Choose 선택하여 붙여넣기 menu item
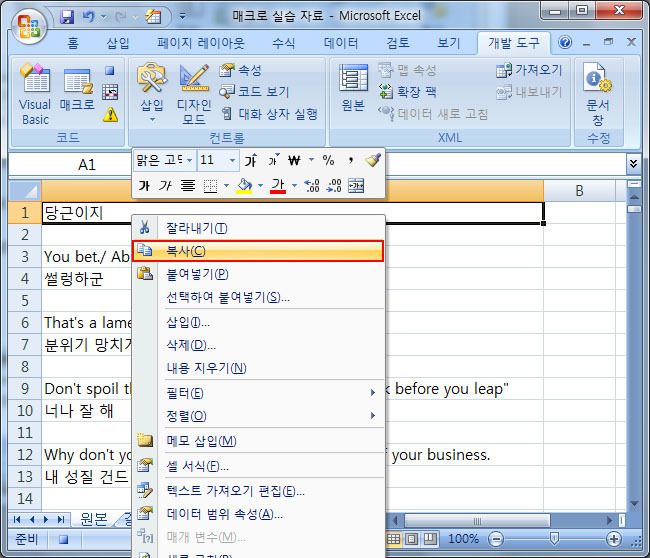 point(258,297)
